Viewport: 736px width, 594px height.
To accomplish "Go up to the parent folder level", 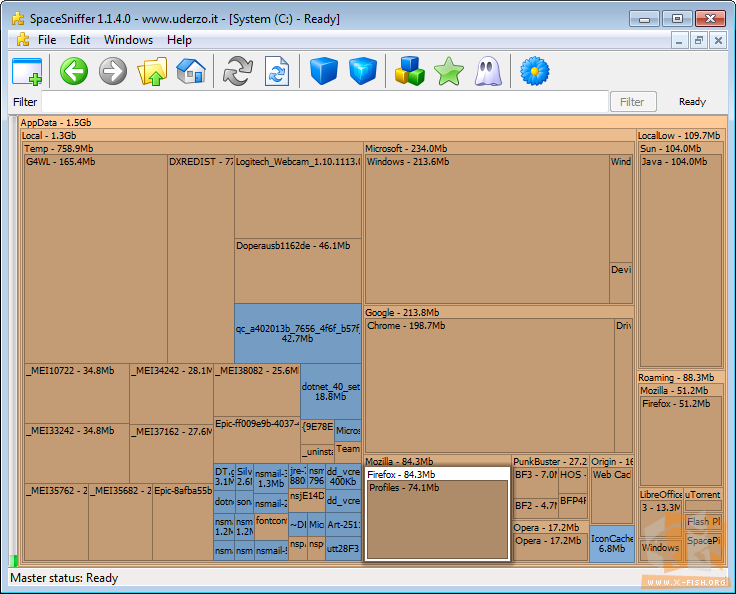I will pos(152,71).
